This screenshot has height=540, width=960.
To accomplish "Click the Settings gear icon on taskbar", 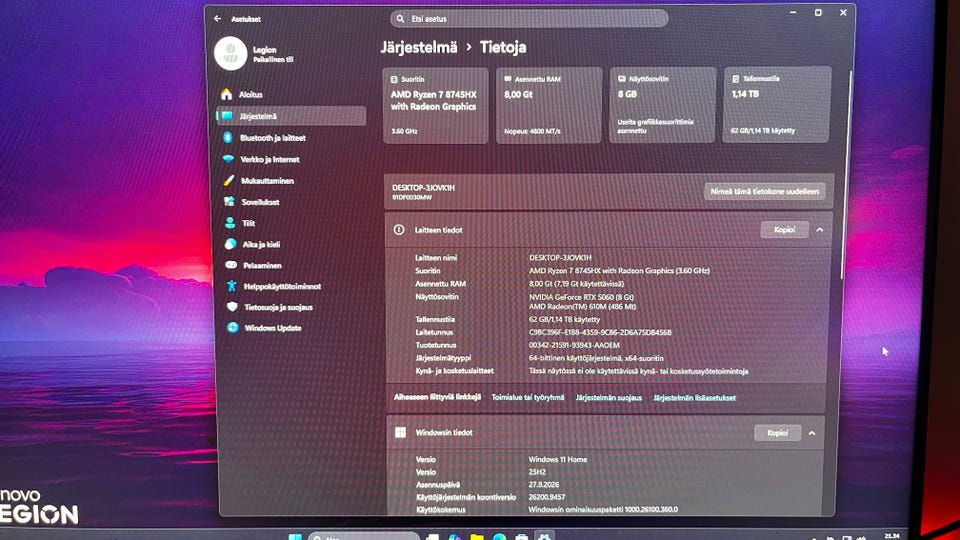I will click(544, 536).
